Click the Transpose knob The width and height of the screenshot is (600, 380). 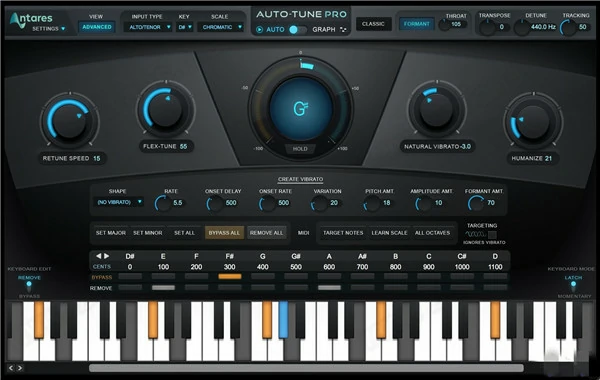tap(487, 28)
